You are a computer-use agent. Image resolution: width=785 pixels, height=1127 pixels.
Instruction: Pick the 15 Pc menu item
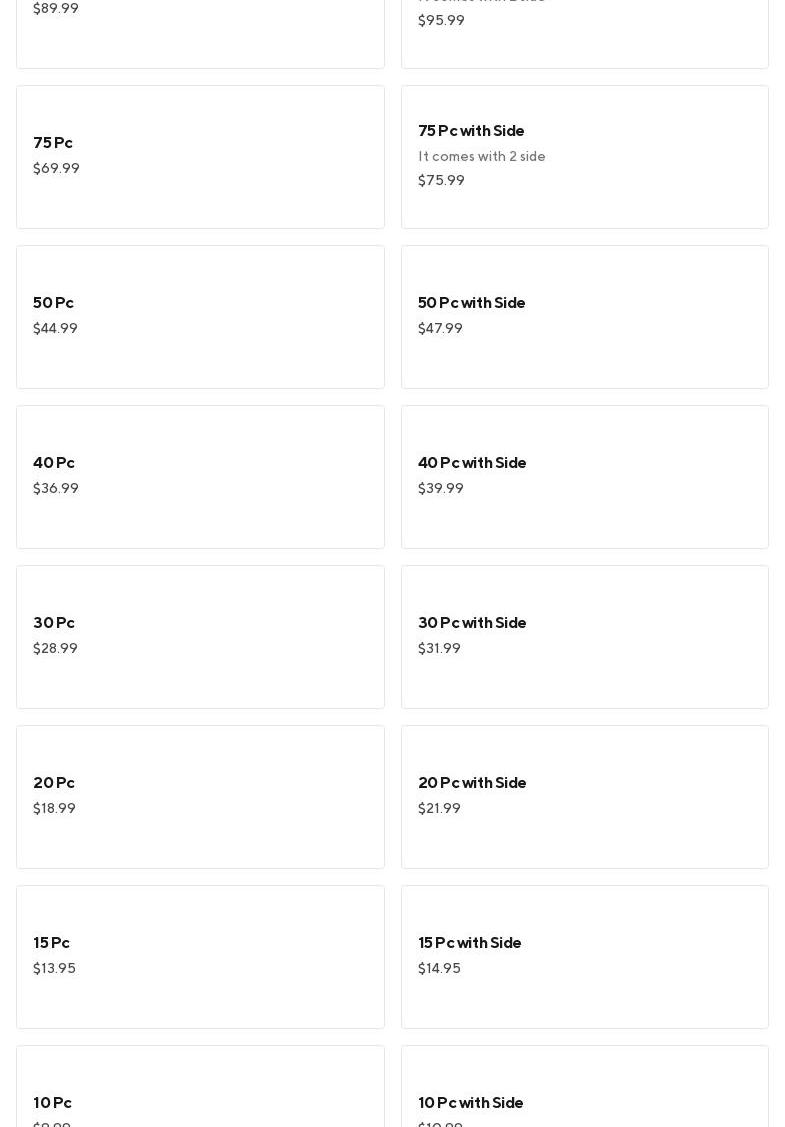pos(200,956)
